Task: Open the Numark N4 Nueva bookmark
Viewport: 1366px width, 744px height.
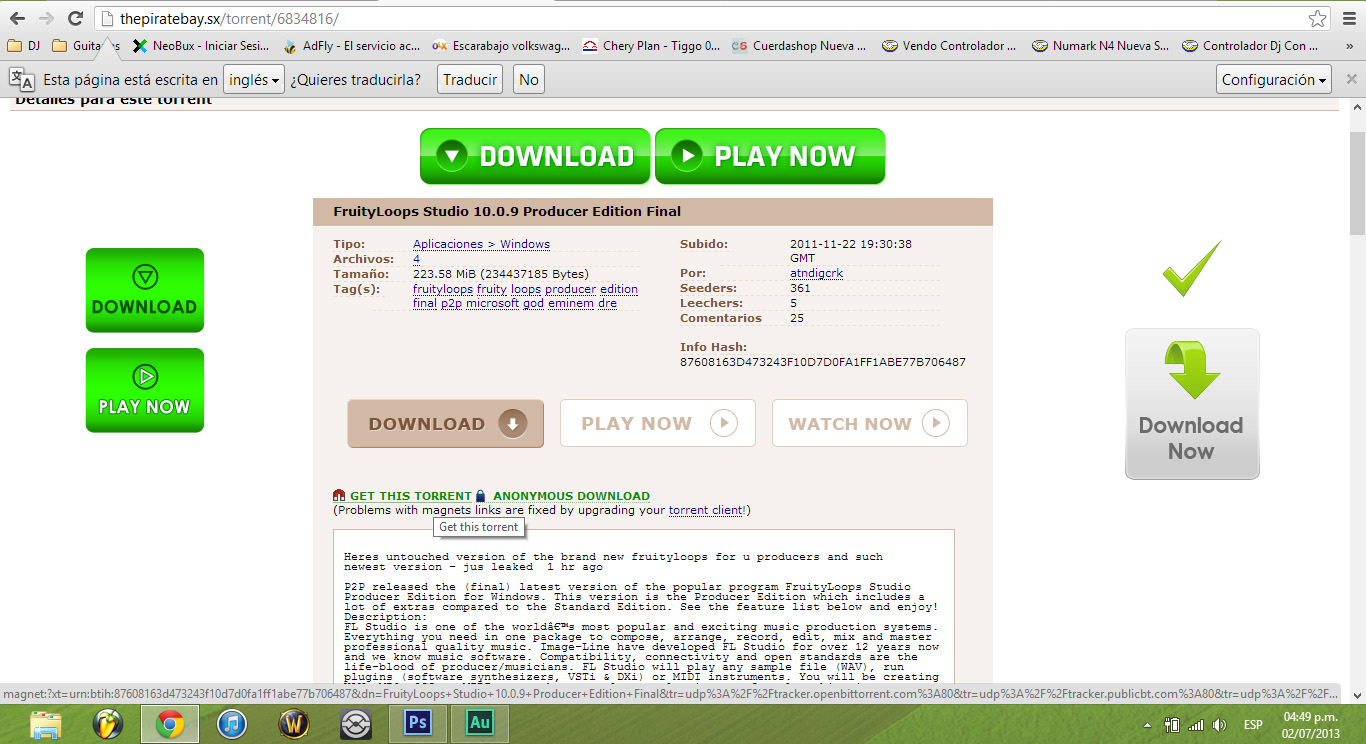Action: 1100,46
